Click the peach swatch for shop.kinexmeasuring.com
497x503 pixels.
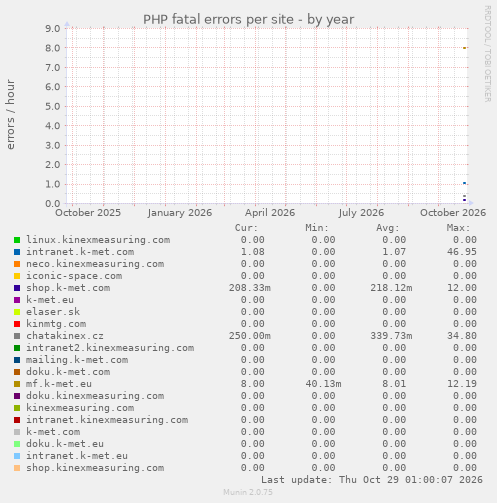[17, 468]
